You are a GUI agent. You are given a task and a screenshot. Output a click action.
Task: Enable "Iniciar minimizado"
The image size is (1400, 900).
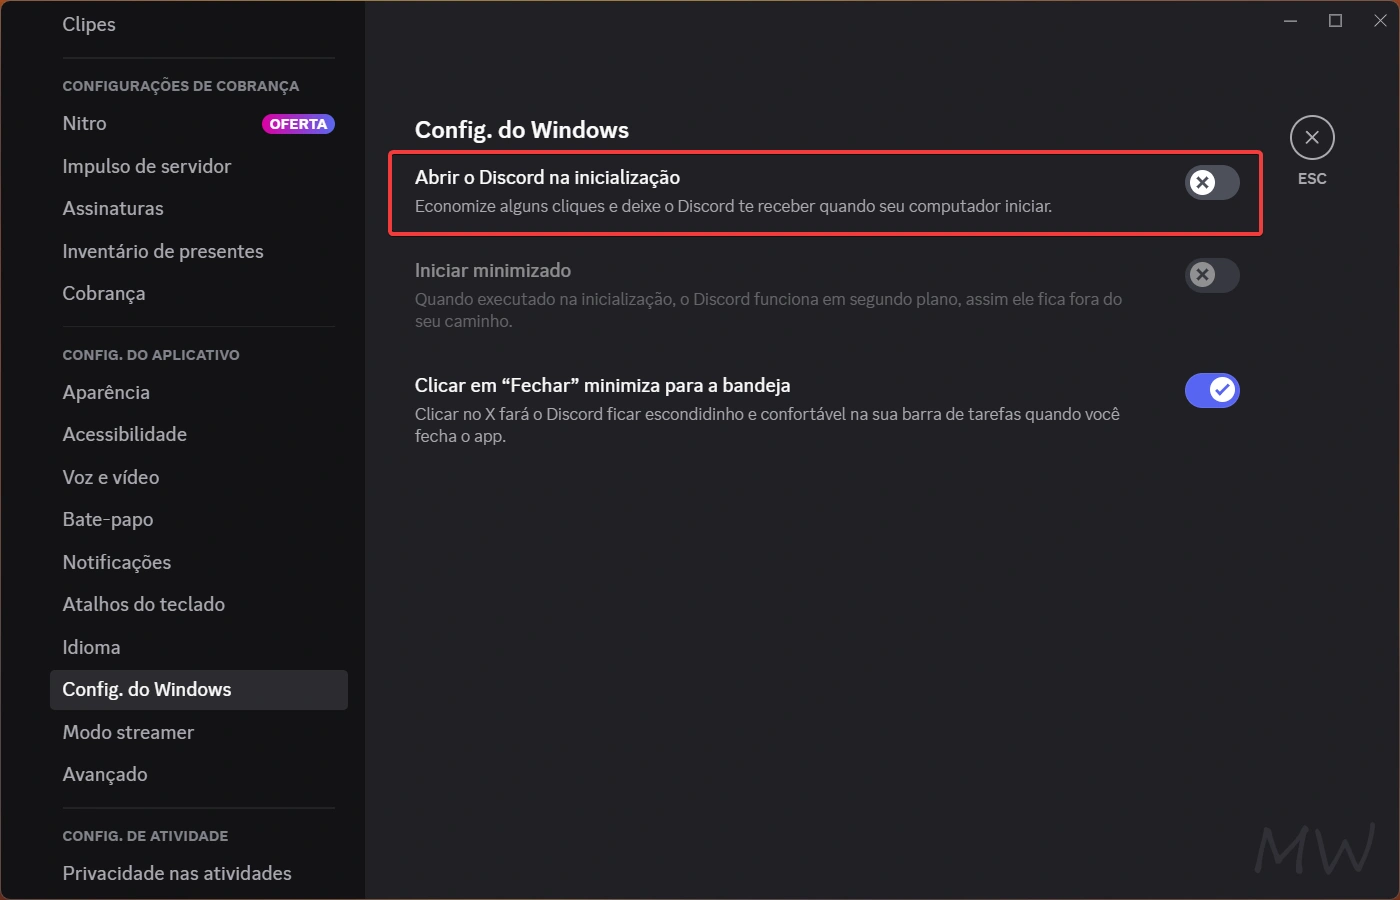click(1211, 275)
